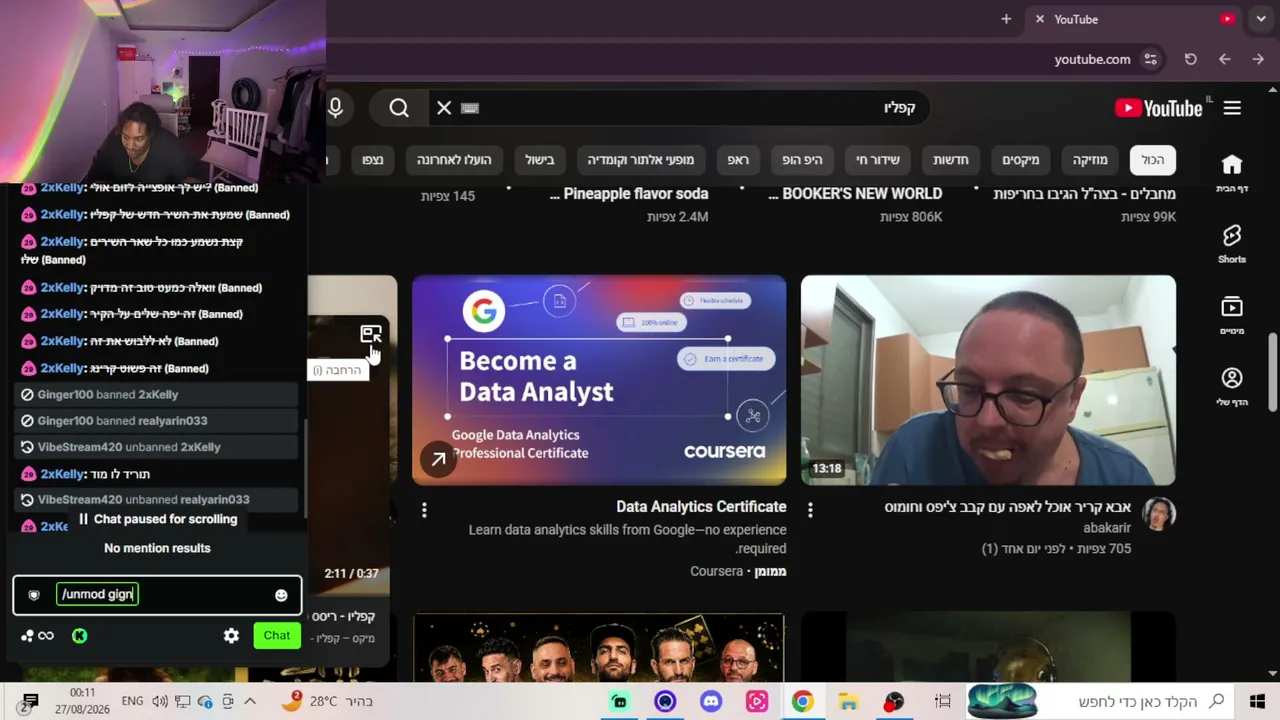
Task: Switch the ENG keyboard language indicator
Action: [132, 702]
